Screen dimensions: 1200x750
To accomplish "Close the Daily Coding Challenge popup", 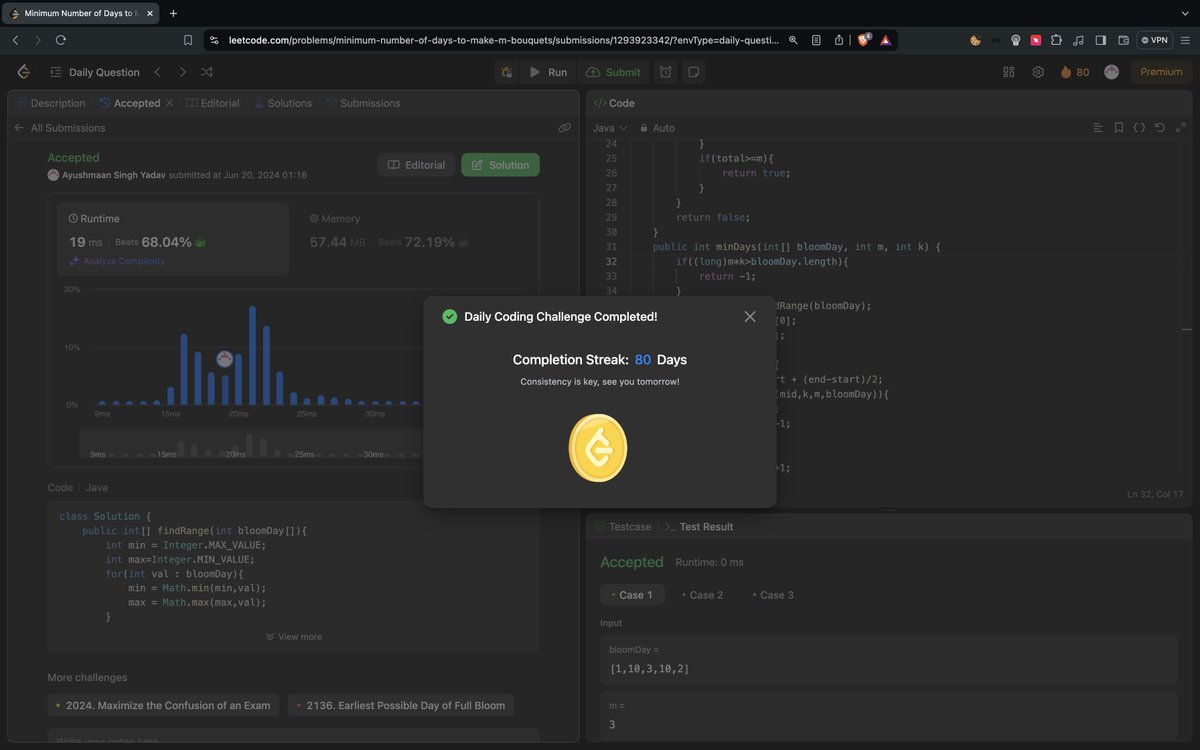I will coord(750,316).
